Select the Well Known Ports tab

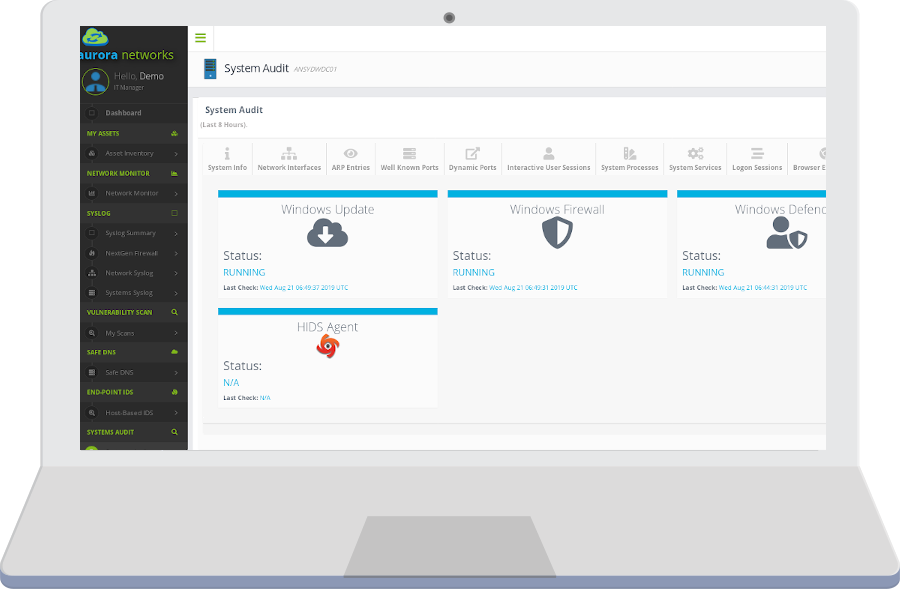tap(409, 158)
